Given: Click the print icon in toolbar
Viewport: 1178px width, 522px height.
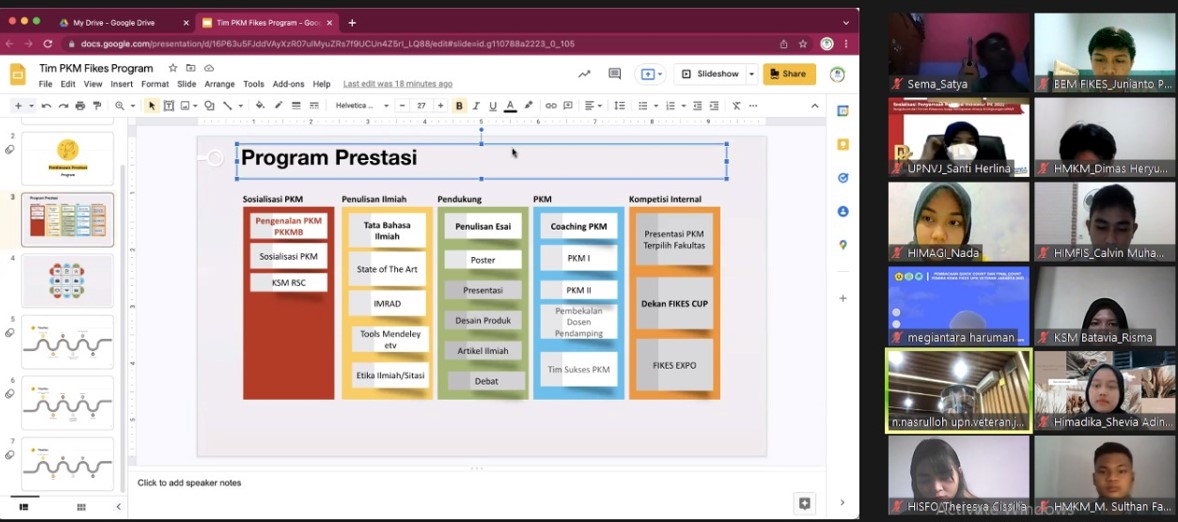Looking at the screenshot, I should click(78, 106).
